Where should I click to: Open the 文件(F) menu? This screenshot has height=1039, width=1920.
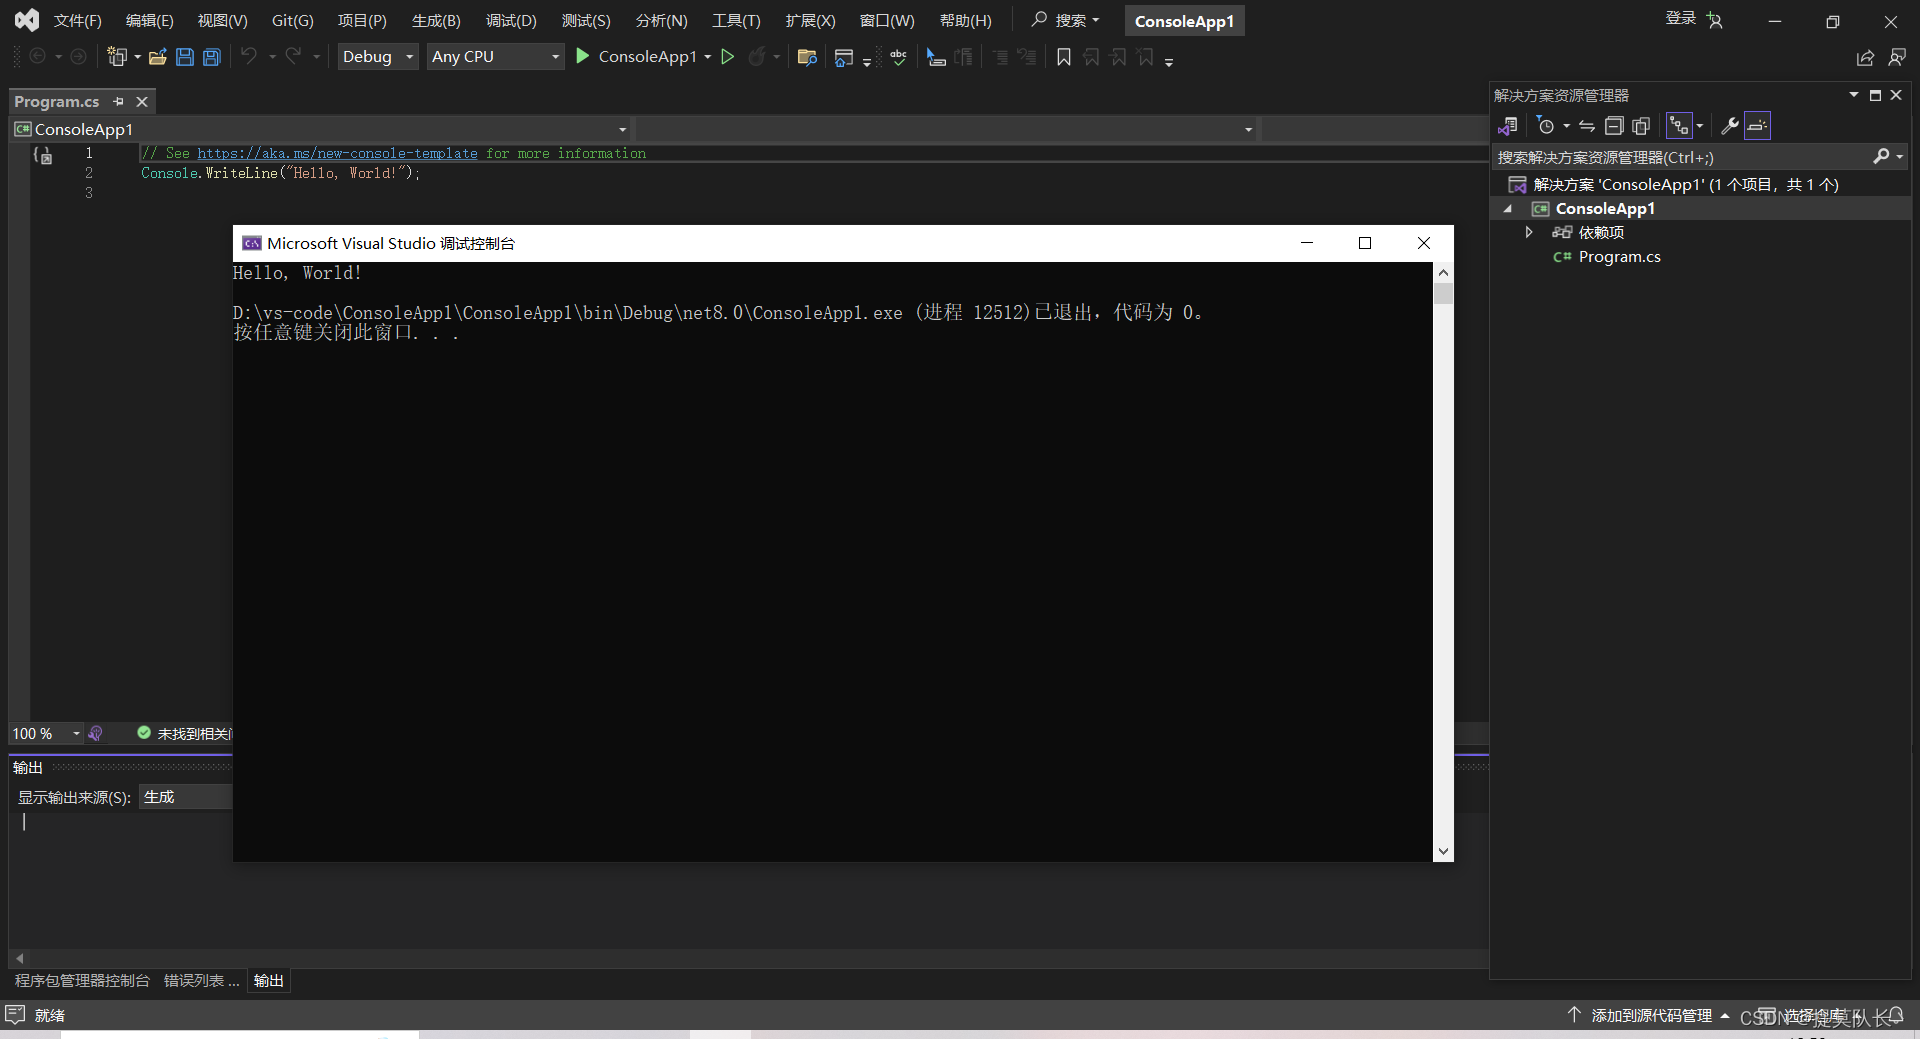(77, 21)
